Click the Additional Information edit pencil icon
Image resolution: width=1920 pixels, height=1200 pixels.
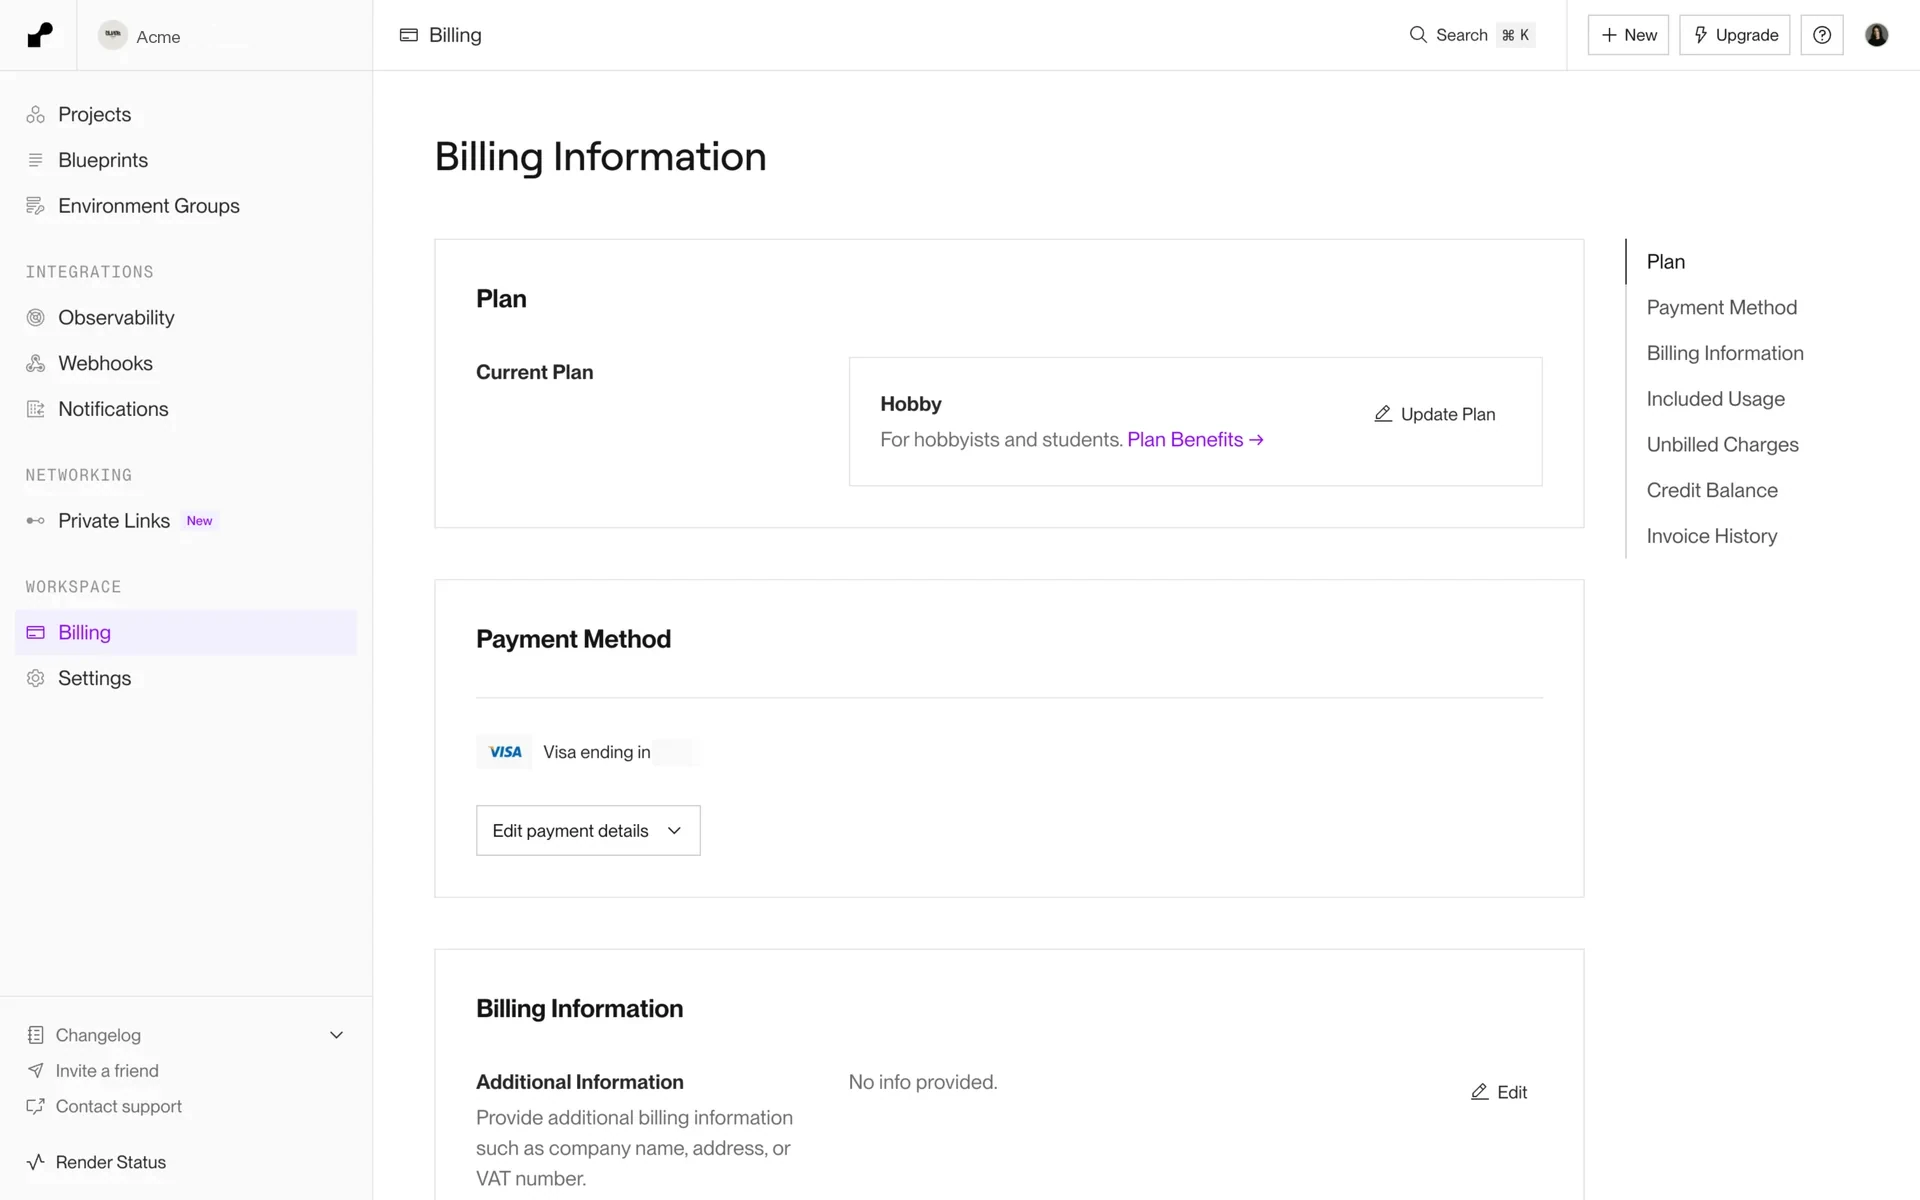1480,1092
